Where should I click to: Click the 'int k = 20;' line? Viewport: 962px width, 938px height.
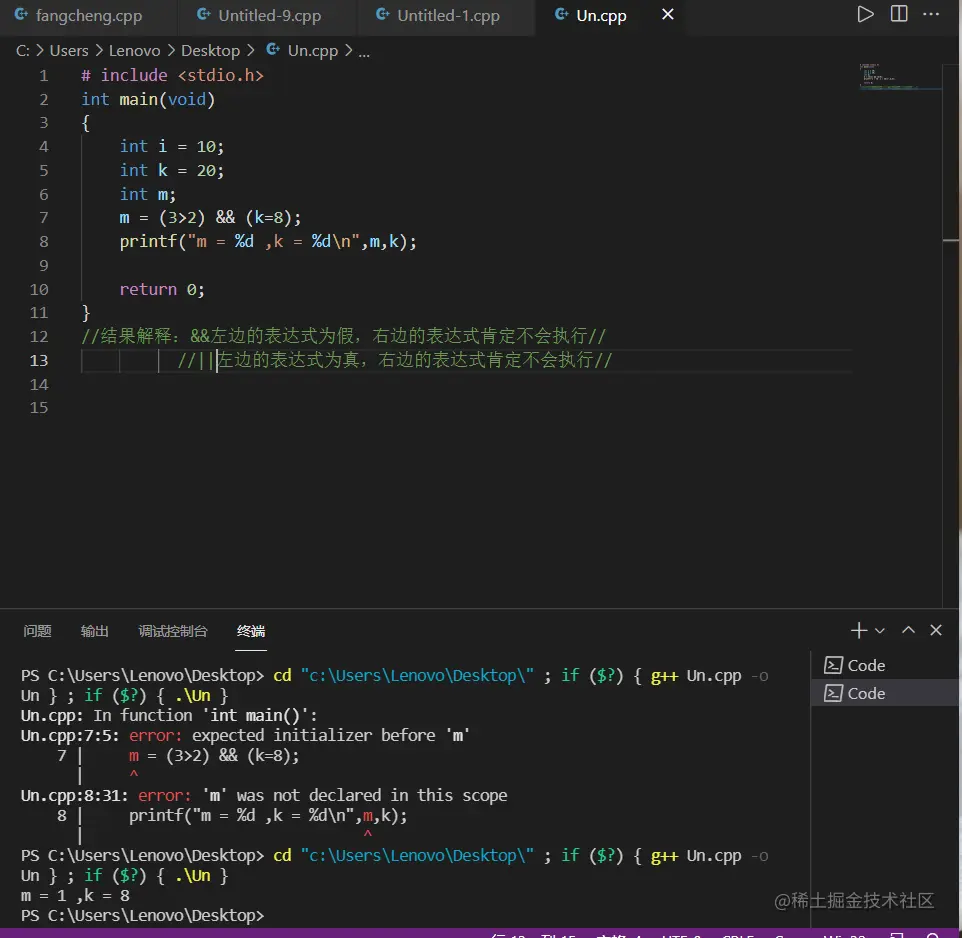[x=172, y=171]
